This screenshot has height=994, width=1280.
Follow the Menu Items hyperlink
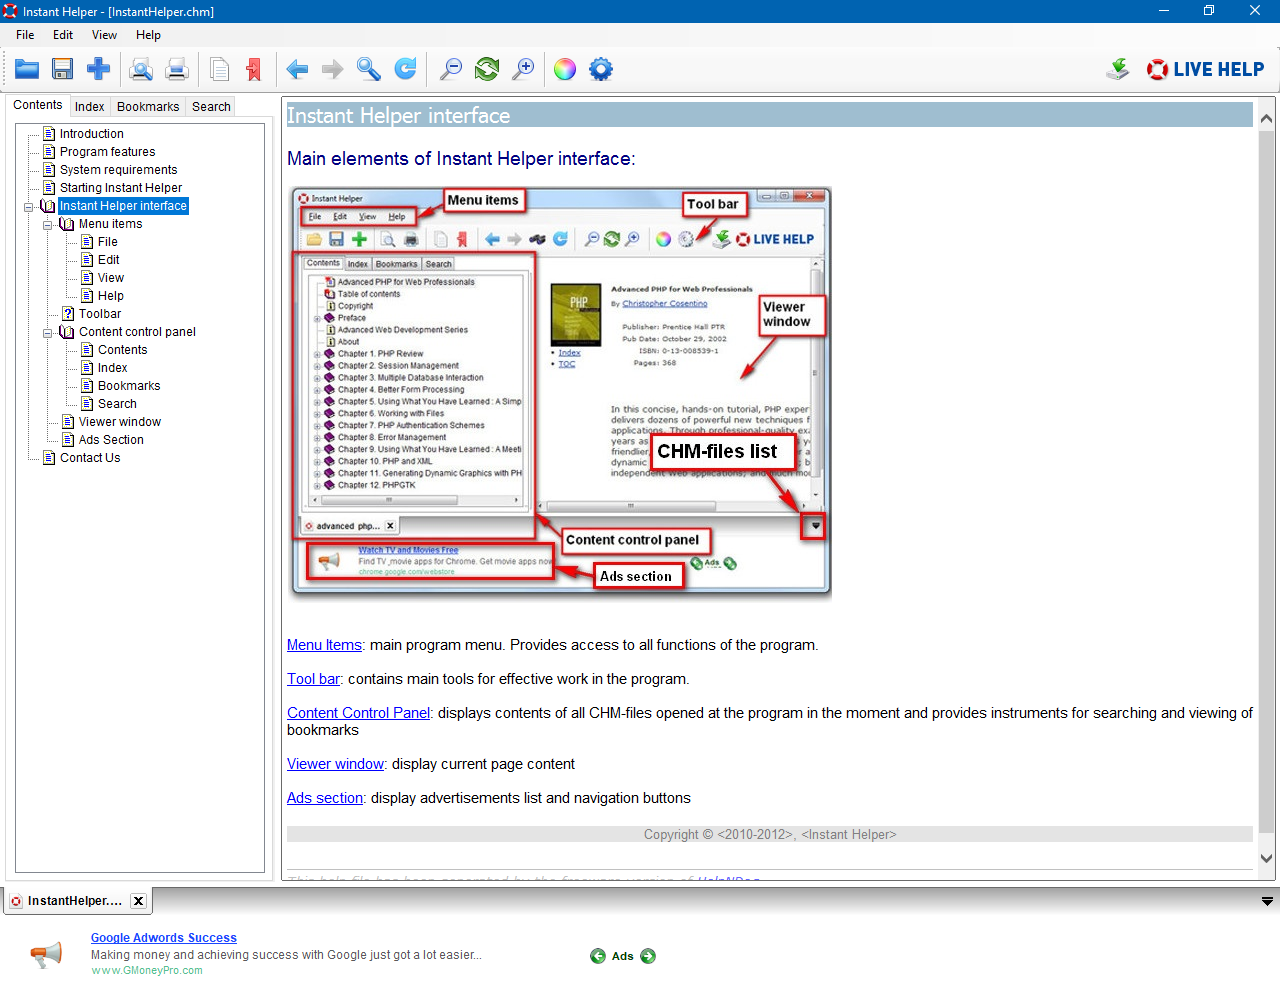coord(324,645)
